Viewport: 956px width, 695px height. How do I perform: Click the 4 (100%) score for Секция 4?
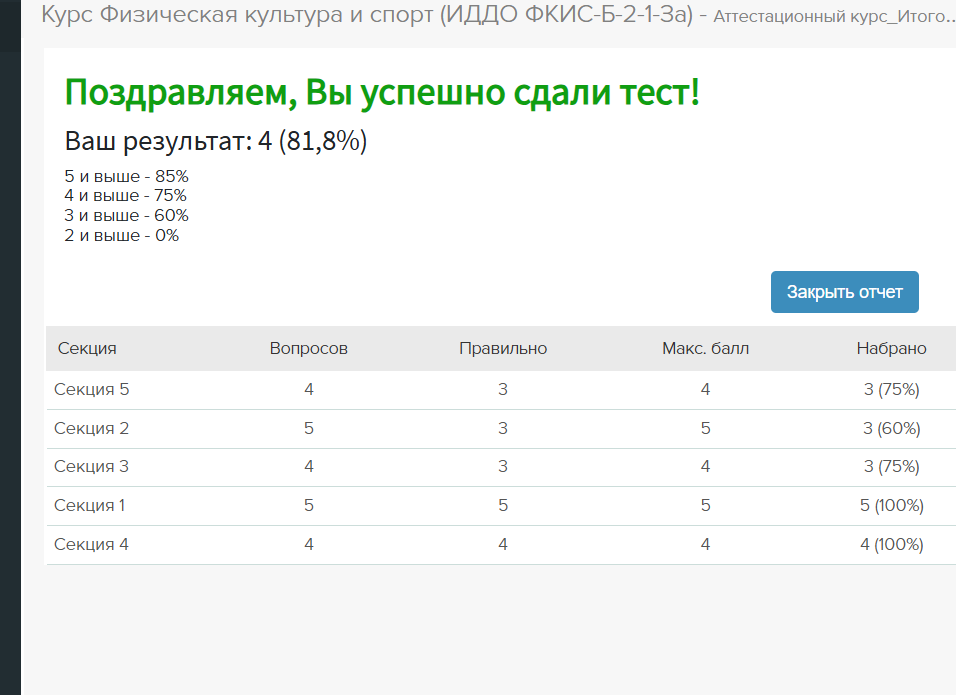[891, 544]
